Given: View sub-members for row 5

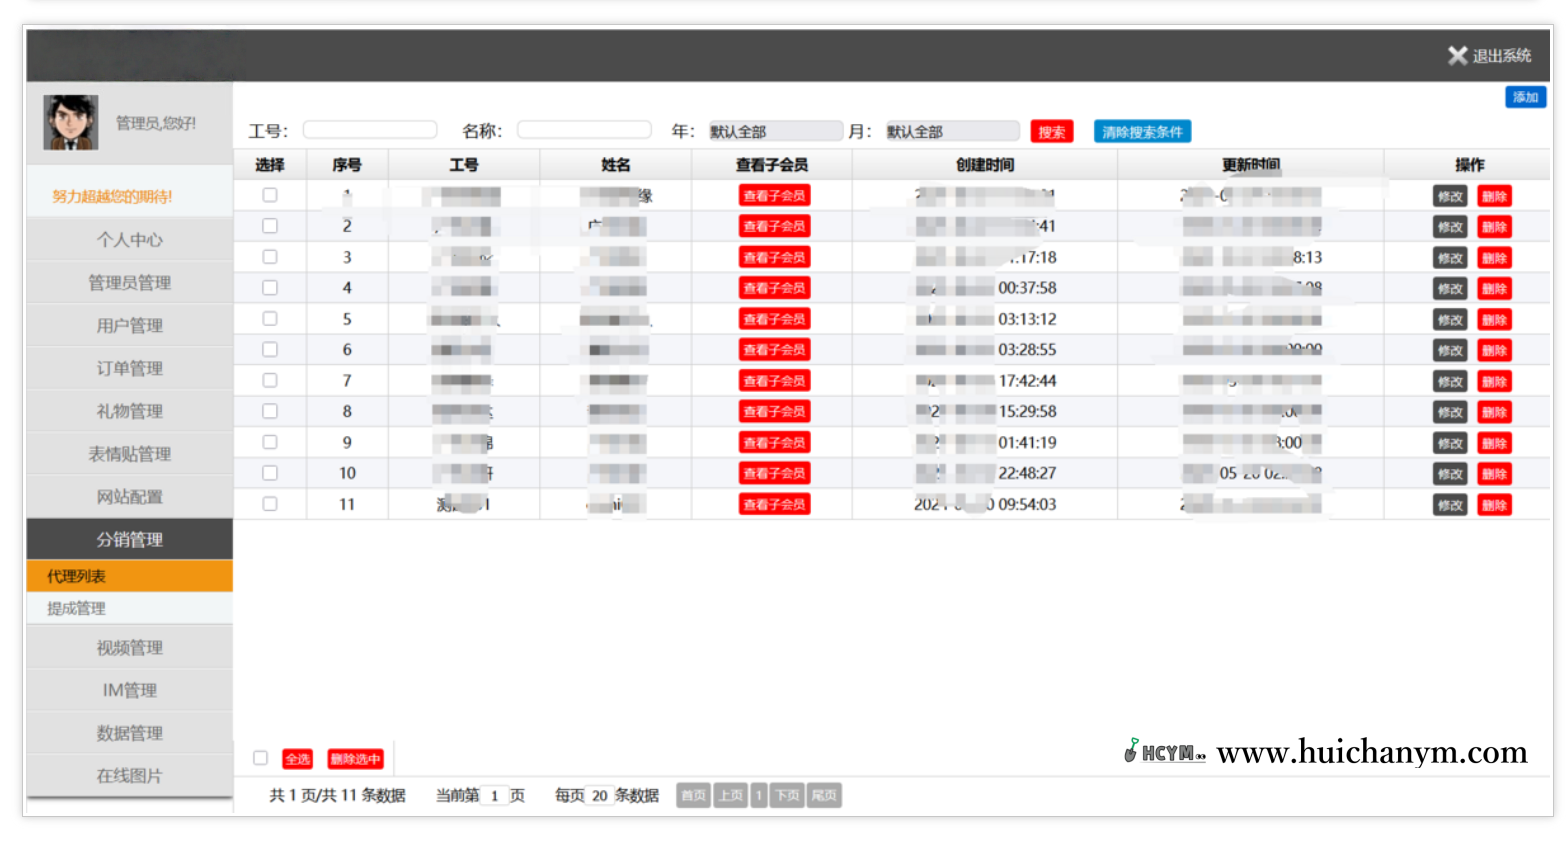Looking at the screenshot, I should coord(774,319).
